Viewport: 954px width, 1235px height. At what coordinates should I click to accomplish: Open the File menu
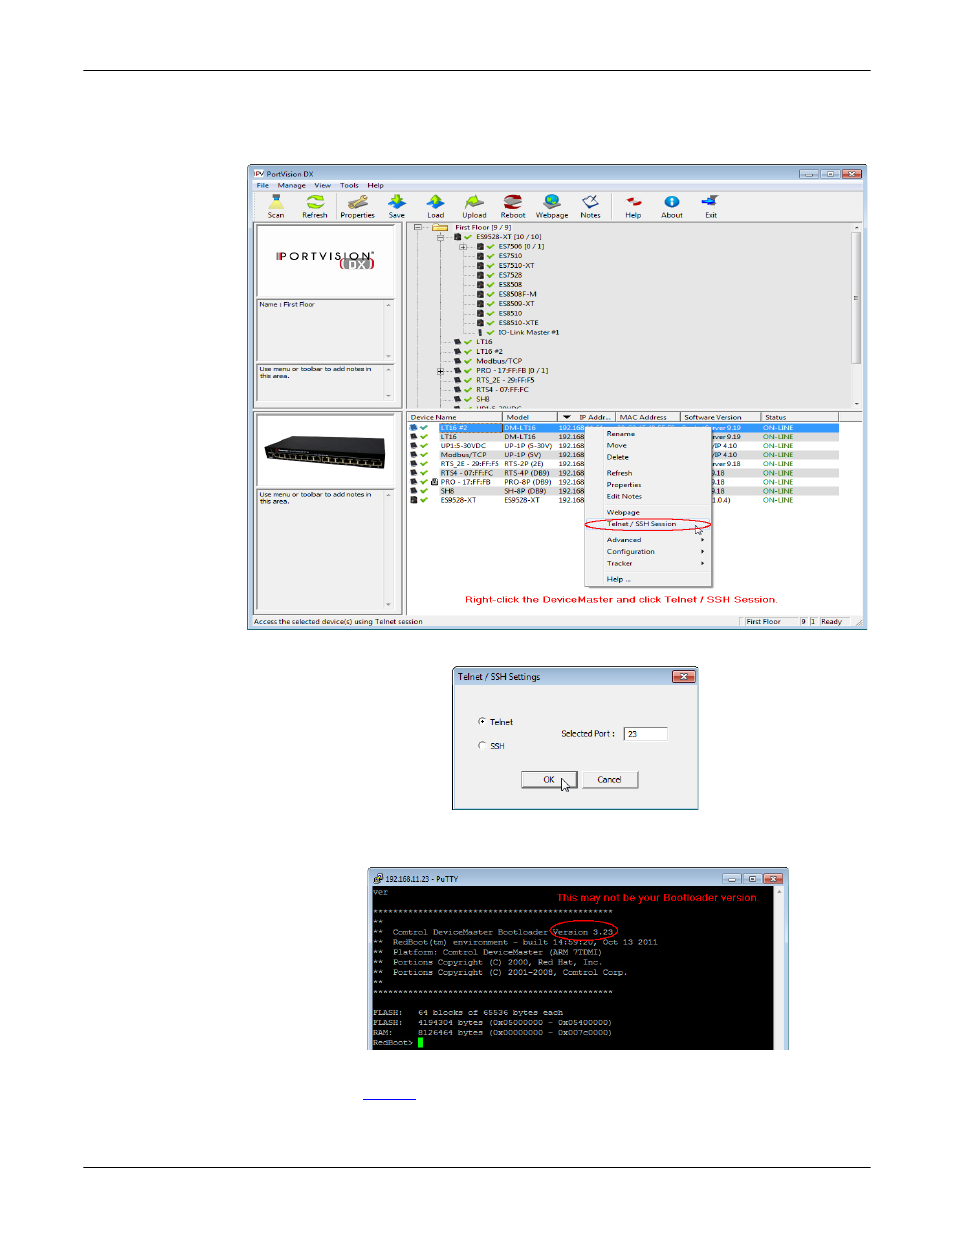262,185
